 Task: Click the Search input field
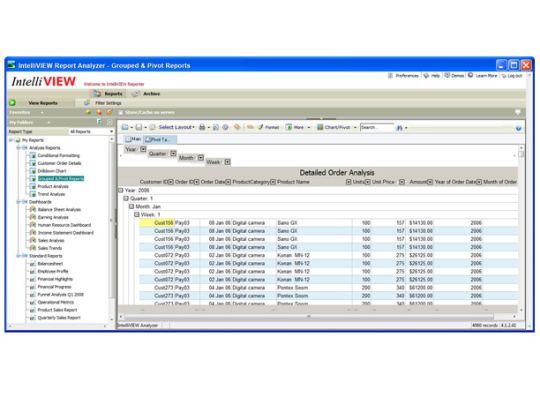(x=377, y=127)
